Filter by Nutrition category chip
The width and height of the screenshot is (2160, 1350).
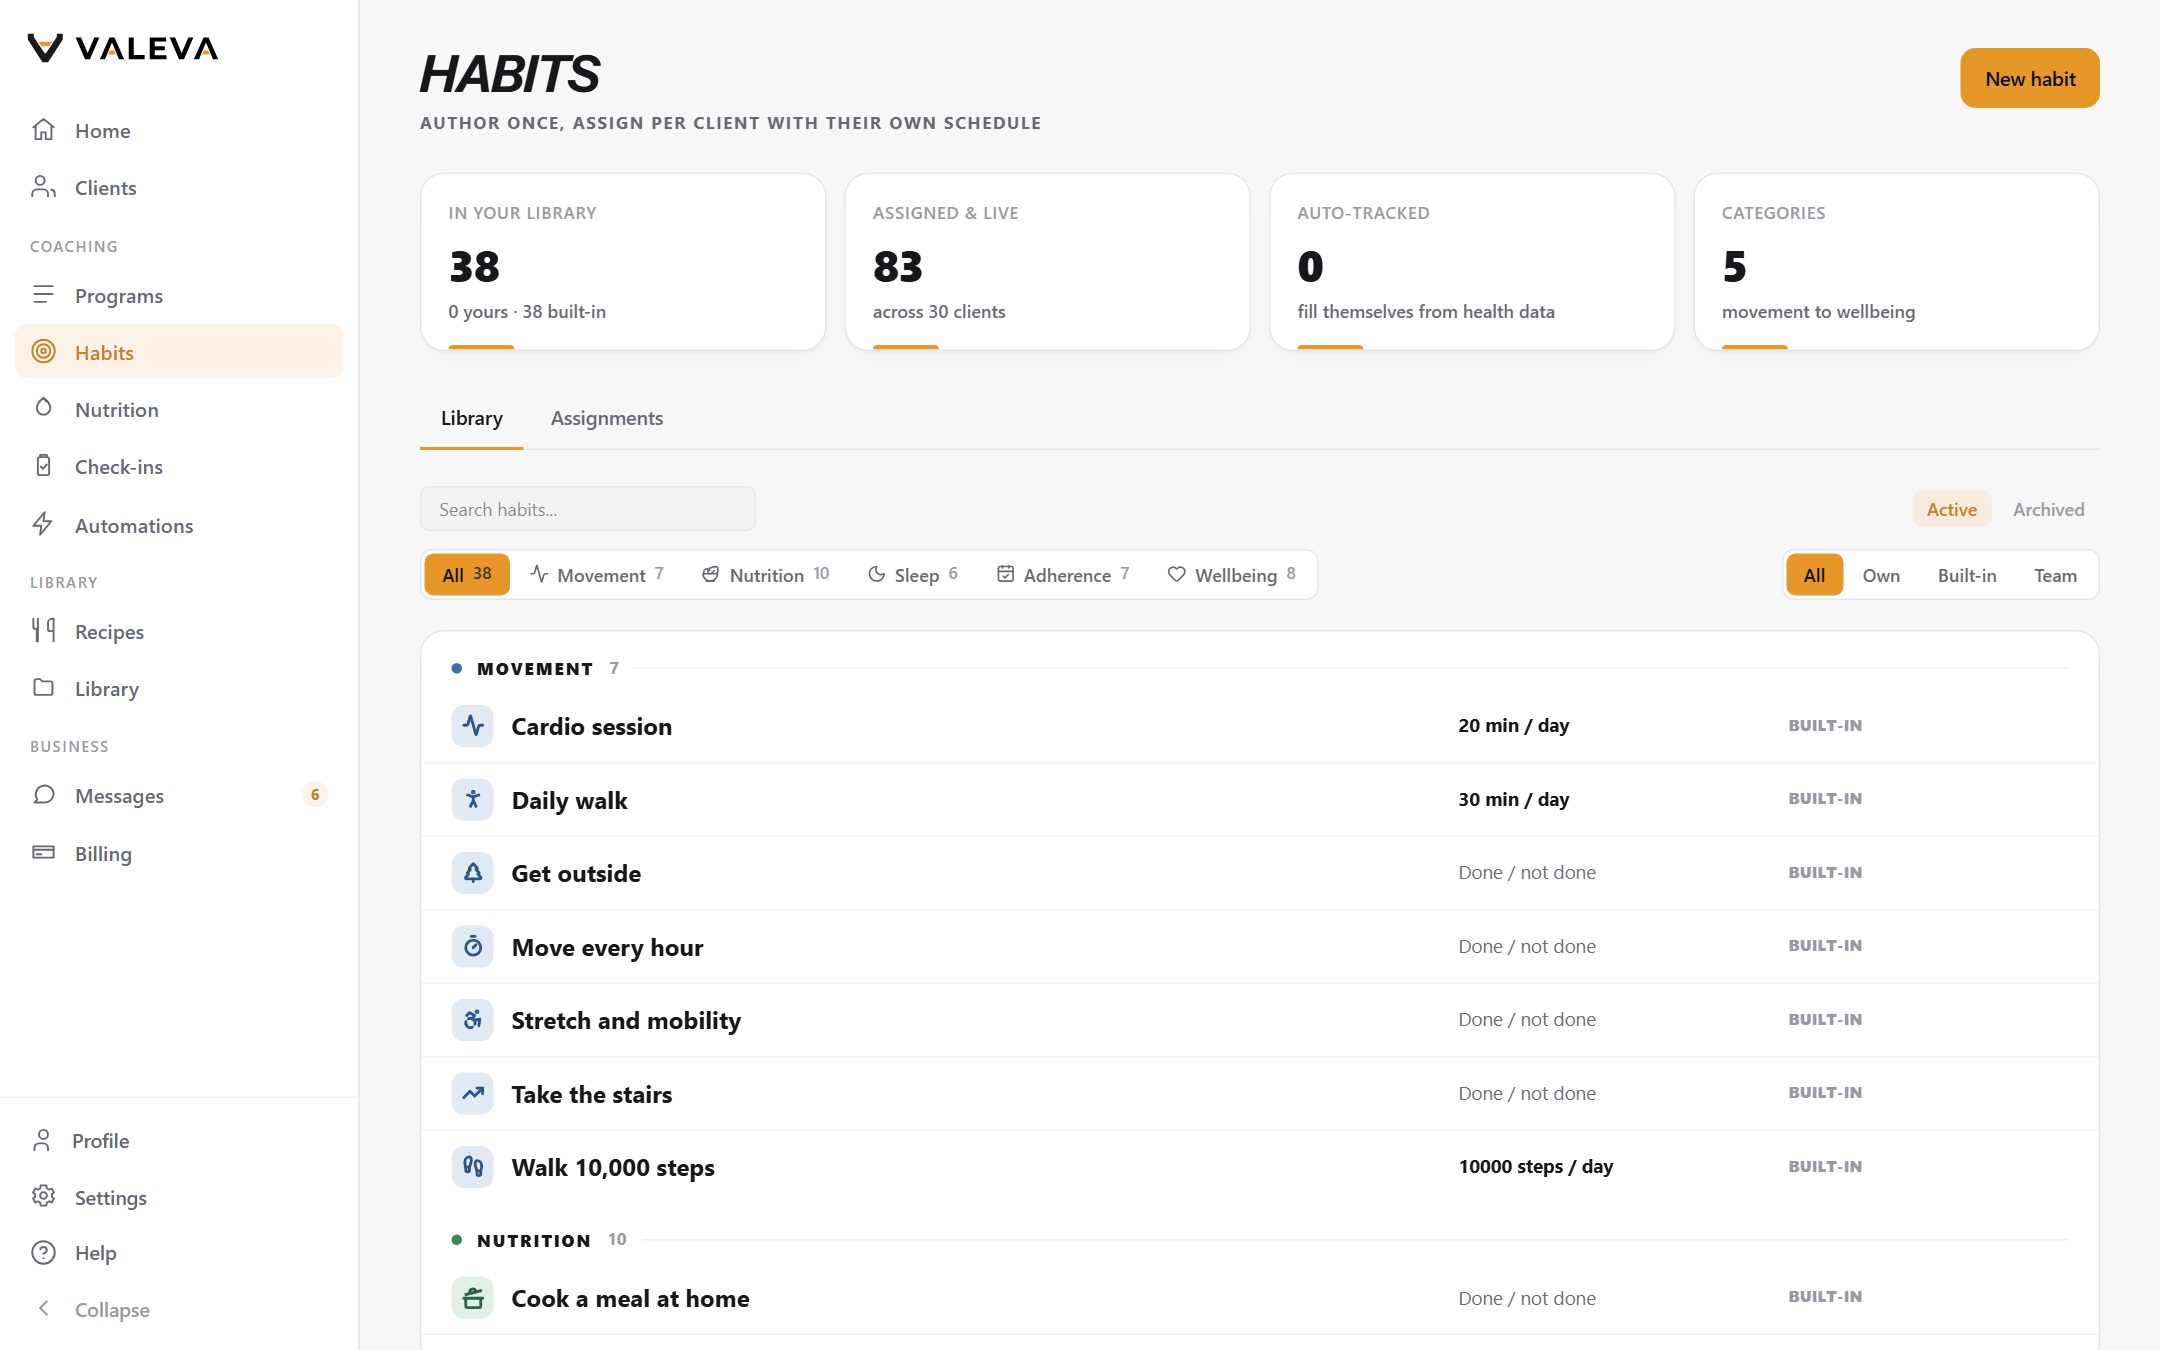766,575
